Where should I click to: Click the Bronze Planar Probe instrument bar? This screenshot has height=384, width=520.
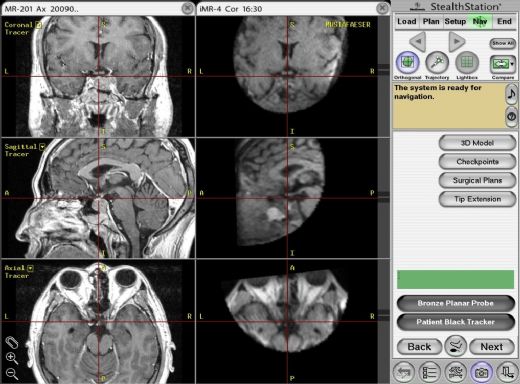(x=455, y=303)
